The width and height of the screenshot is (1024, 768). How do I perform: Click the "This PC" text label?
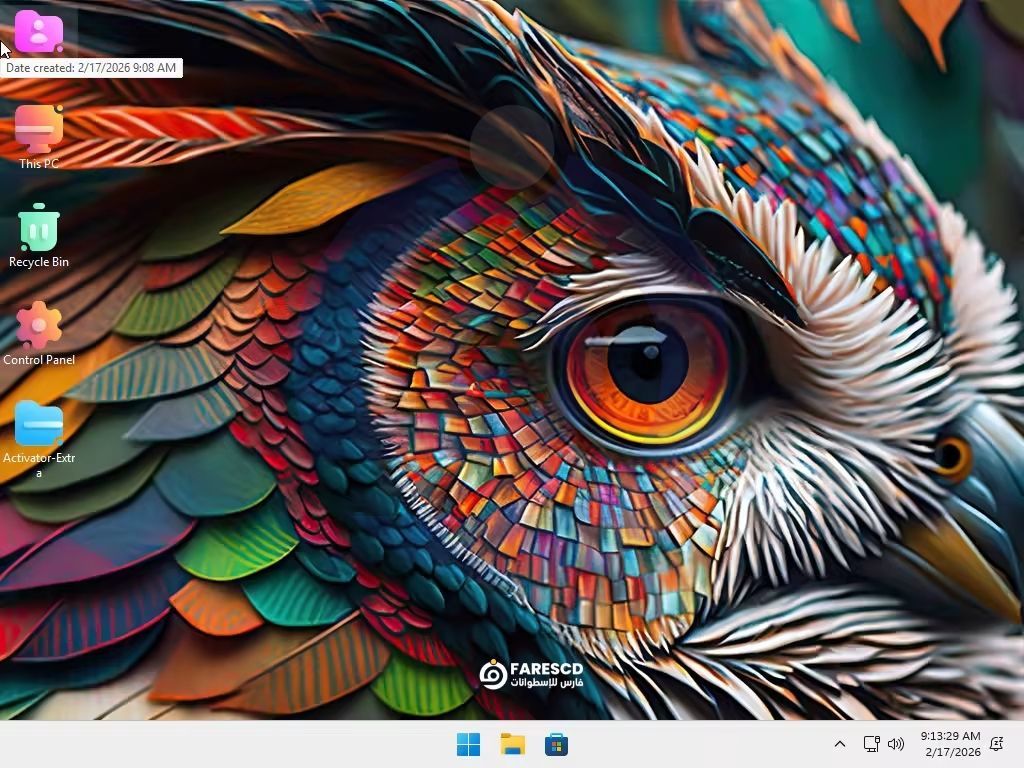[x=39, y=164]
